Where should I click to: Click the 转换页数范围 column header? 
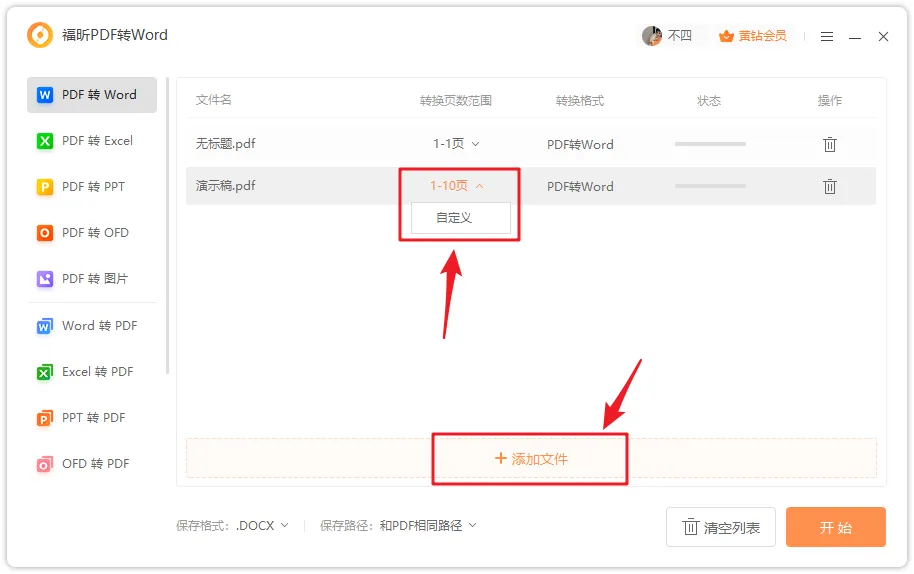click(x=456, y=101)
